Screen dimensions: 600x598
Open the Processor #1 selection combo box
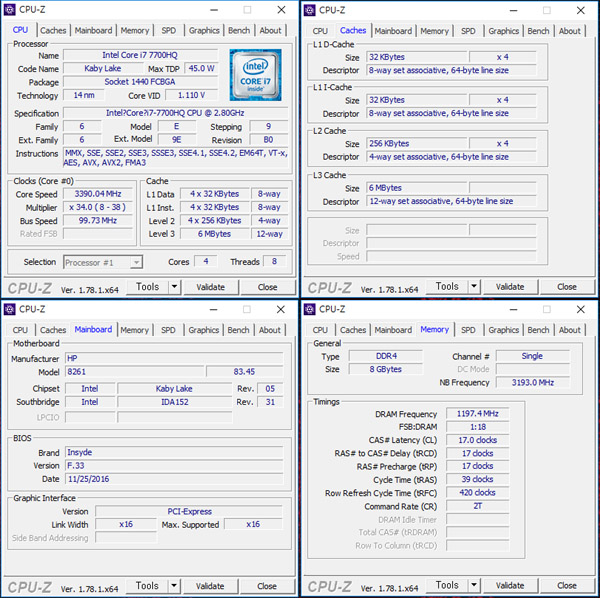tap(103, 262)
